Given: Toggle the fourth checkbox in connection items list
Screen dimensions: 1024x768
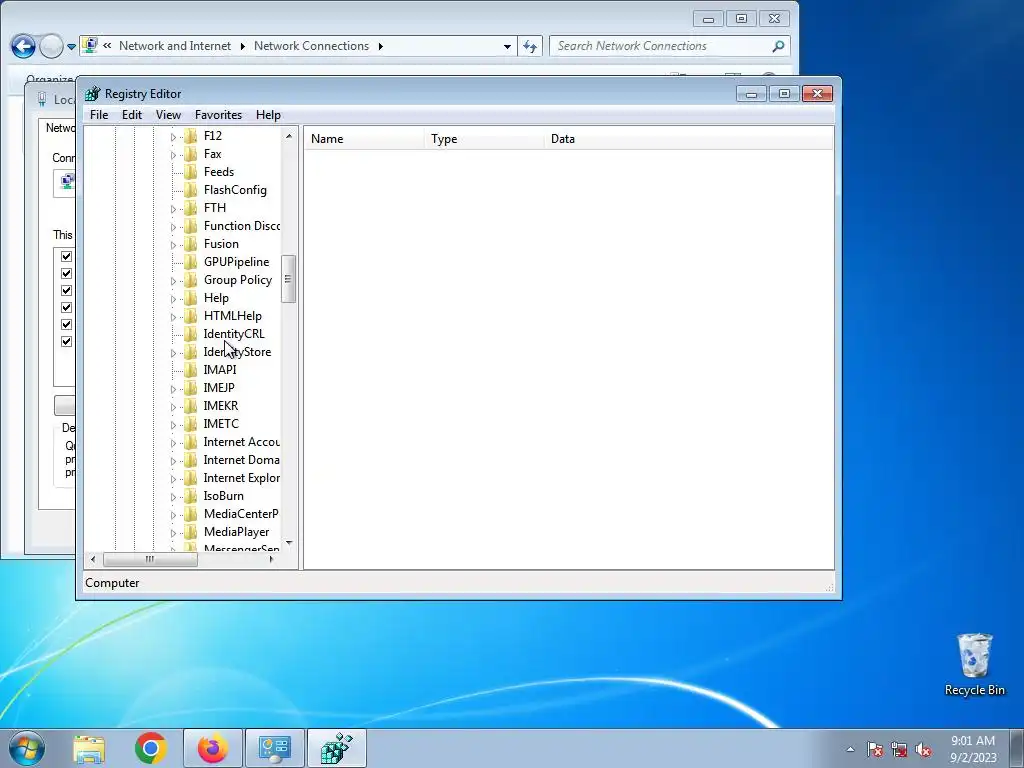Looking at the screenshot, I should [x=67, y=308].
